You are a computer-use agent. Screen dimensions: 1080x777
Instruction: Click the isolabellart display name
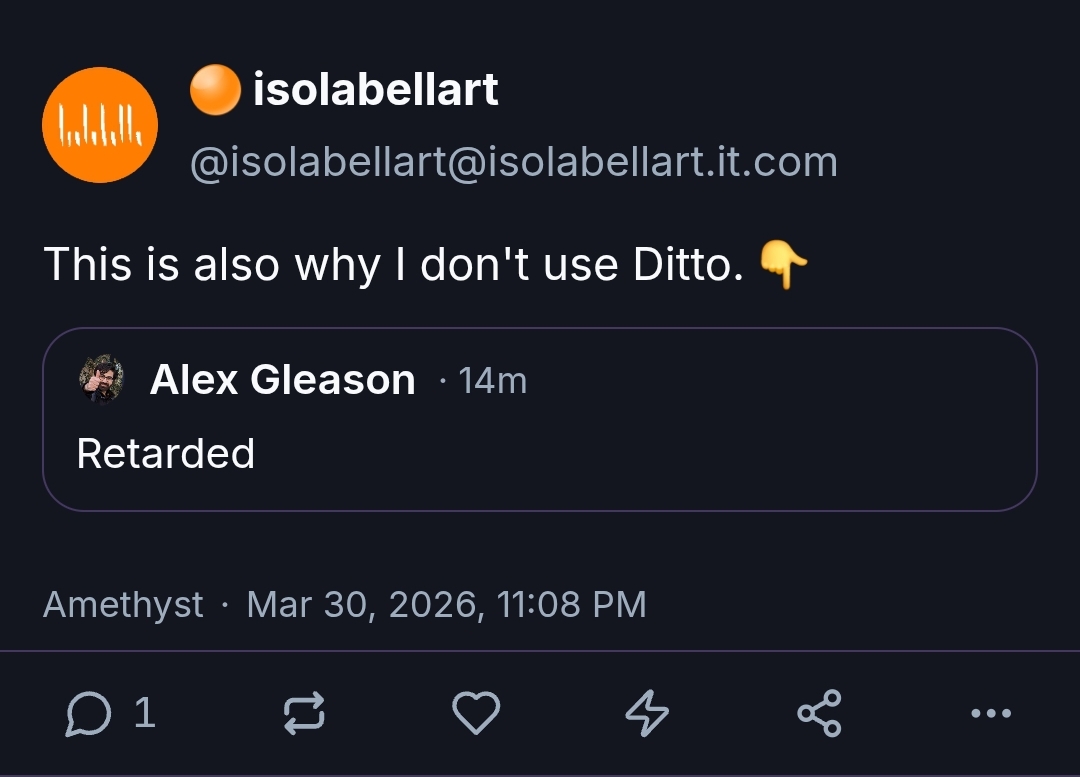pyautogui.click(x=375, y=91)
